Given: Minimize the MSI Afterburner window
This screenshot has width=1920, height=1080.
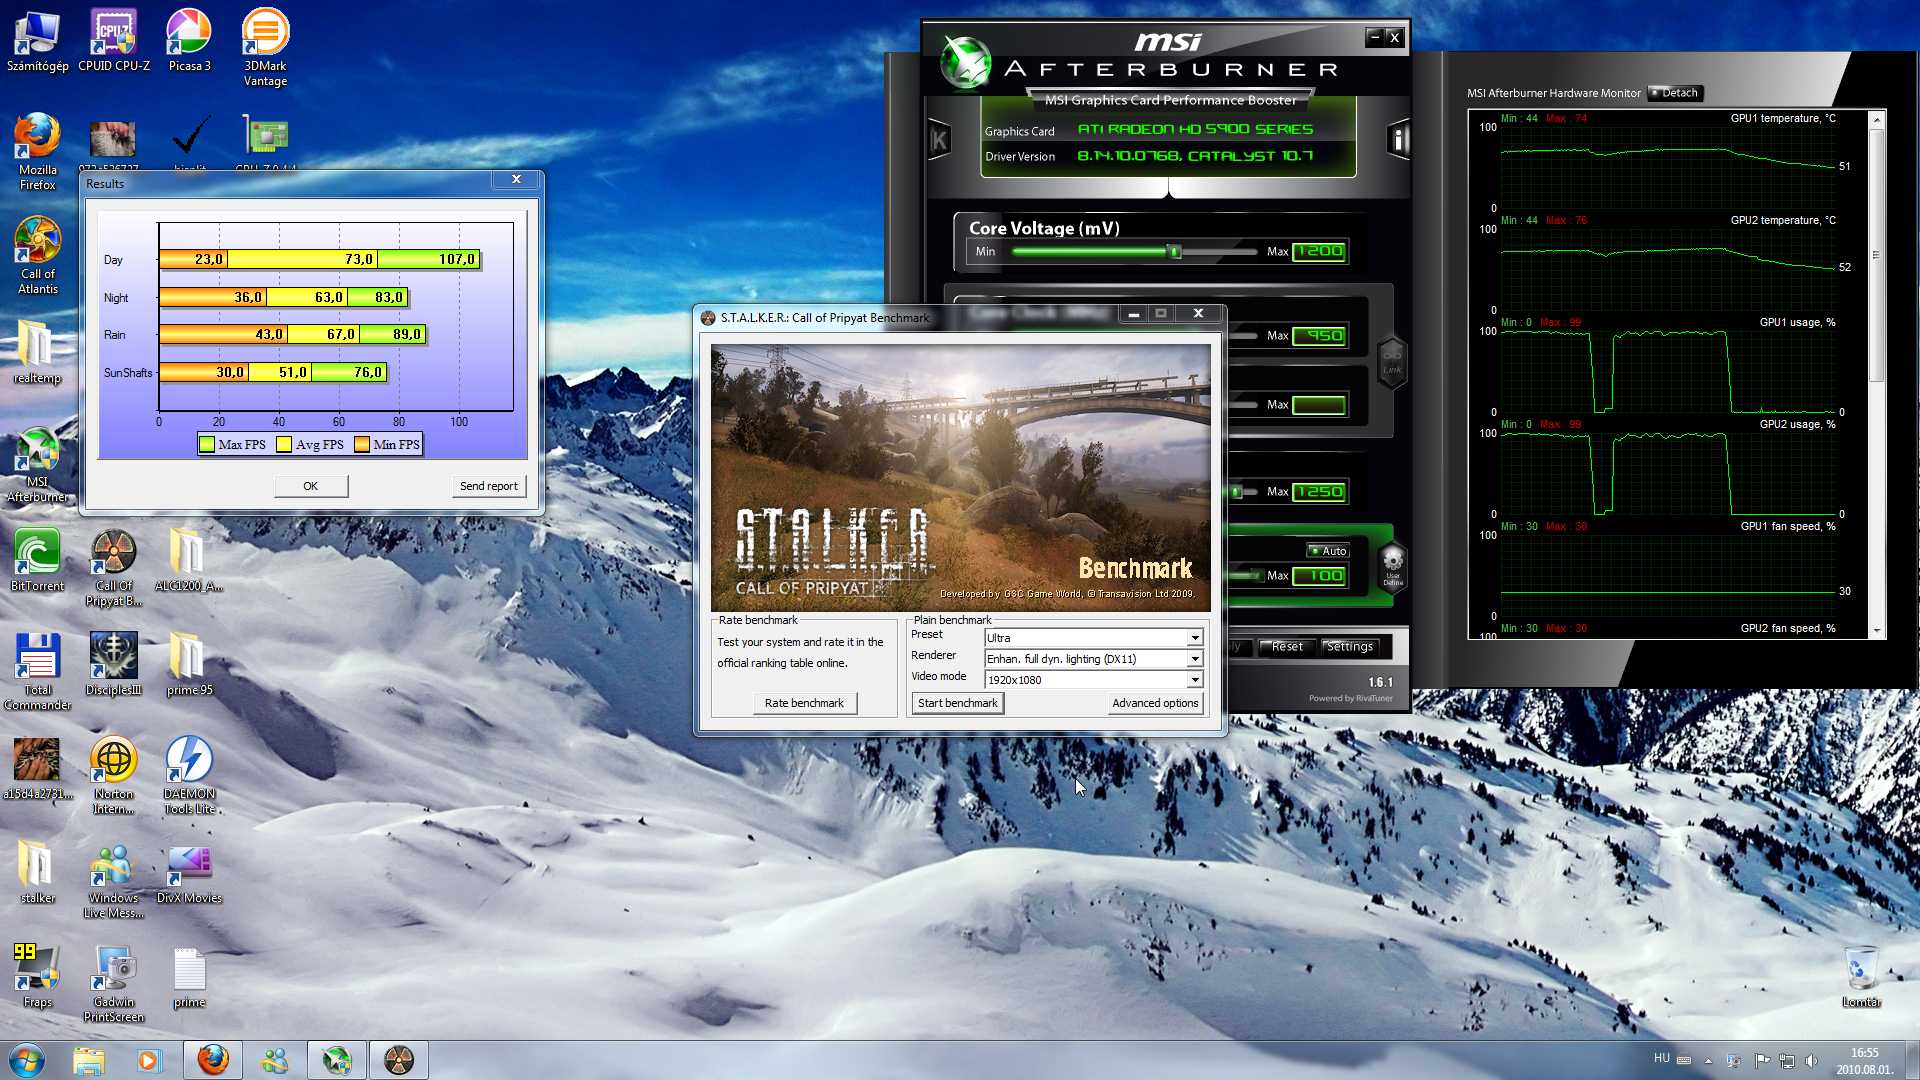Looking at the screenshot, I should click(x=1374, y=38).
